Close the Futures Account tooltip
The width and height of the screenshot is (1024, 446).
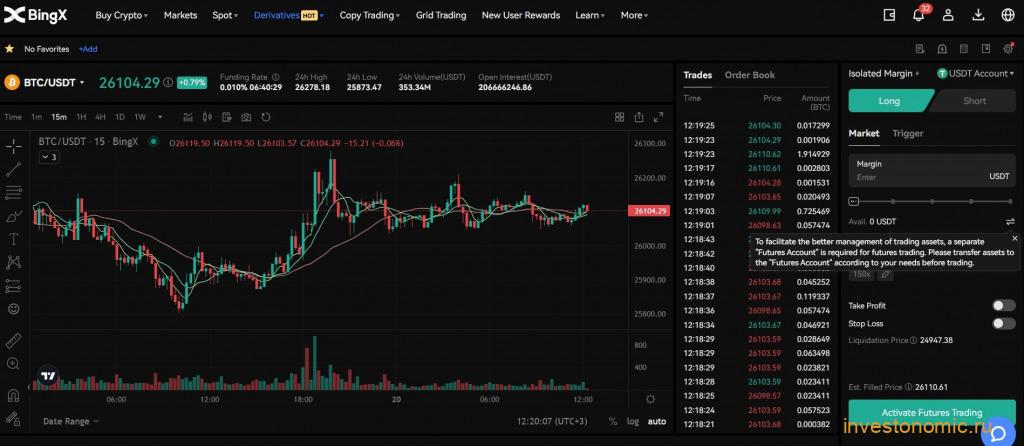click(1014, 239)
